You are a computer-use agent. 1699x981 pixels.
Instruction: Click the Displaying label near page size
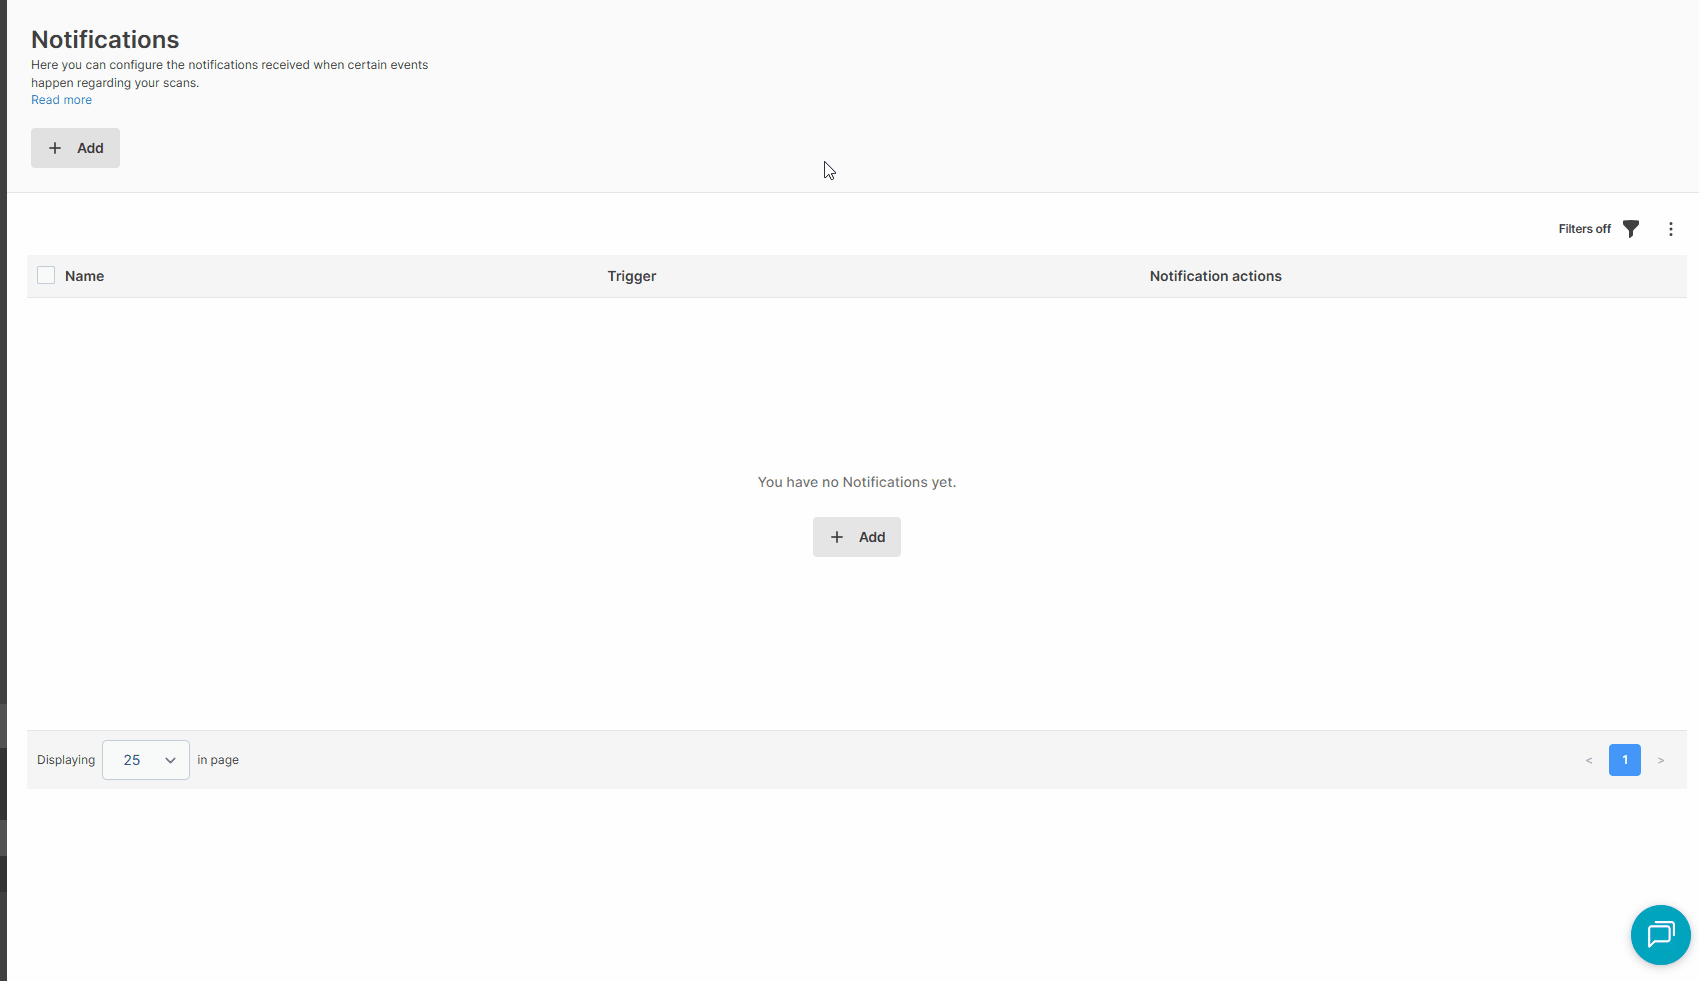coord(66,760)
